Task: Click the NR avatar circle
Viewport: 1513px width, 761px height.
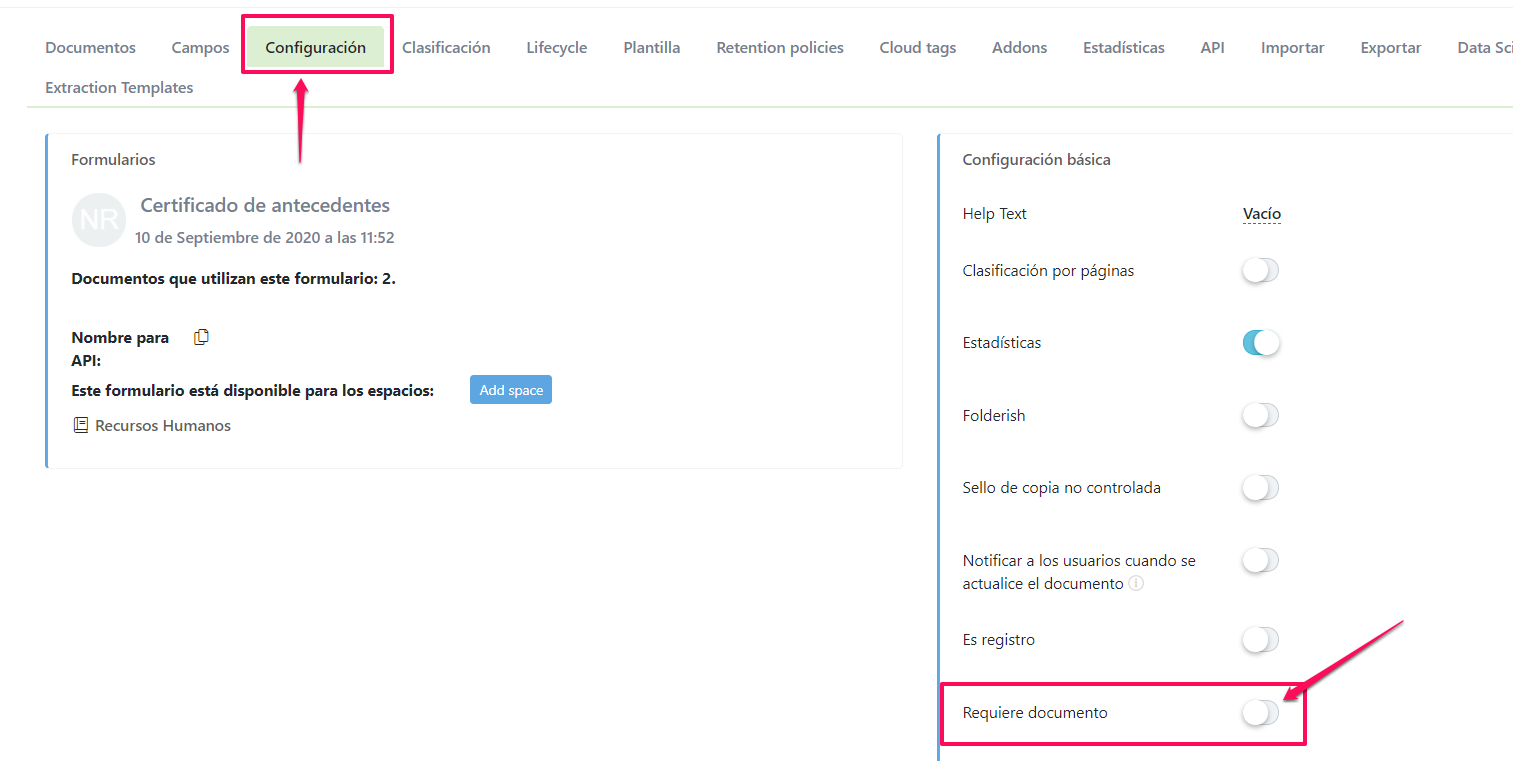Action: click(99, 220)
